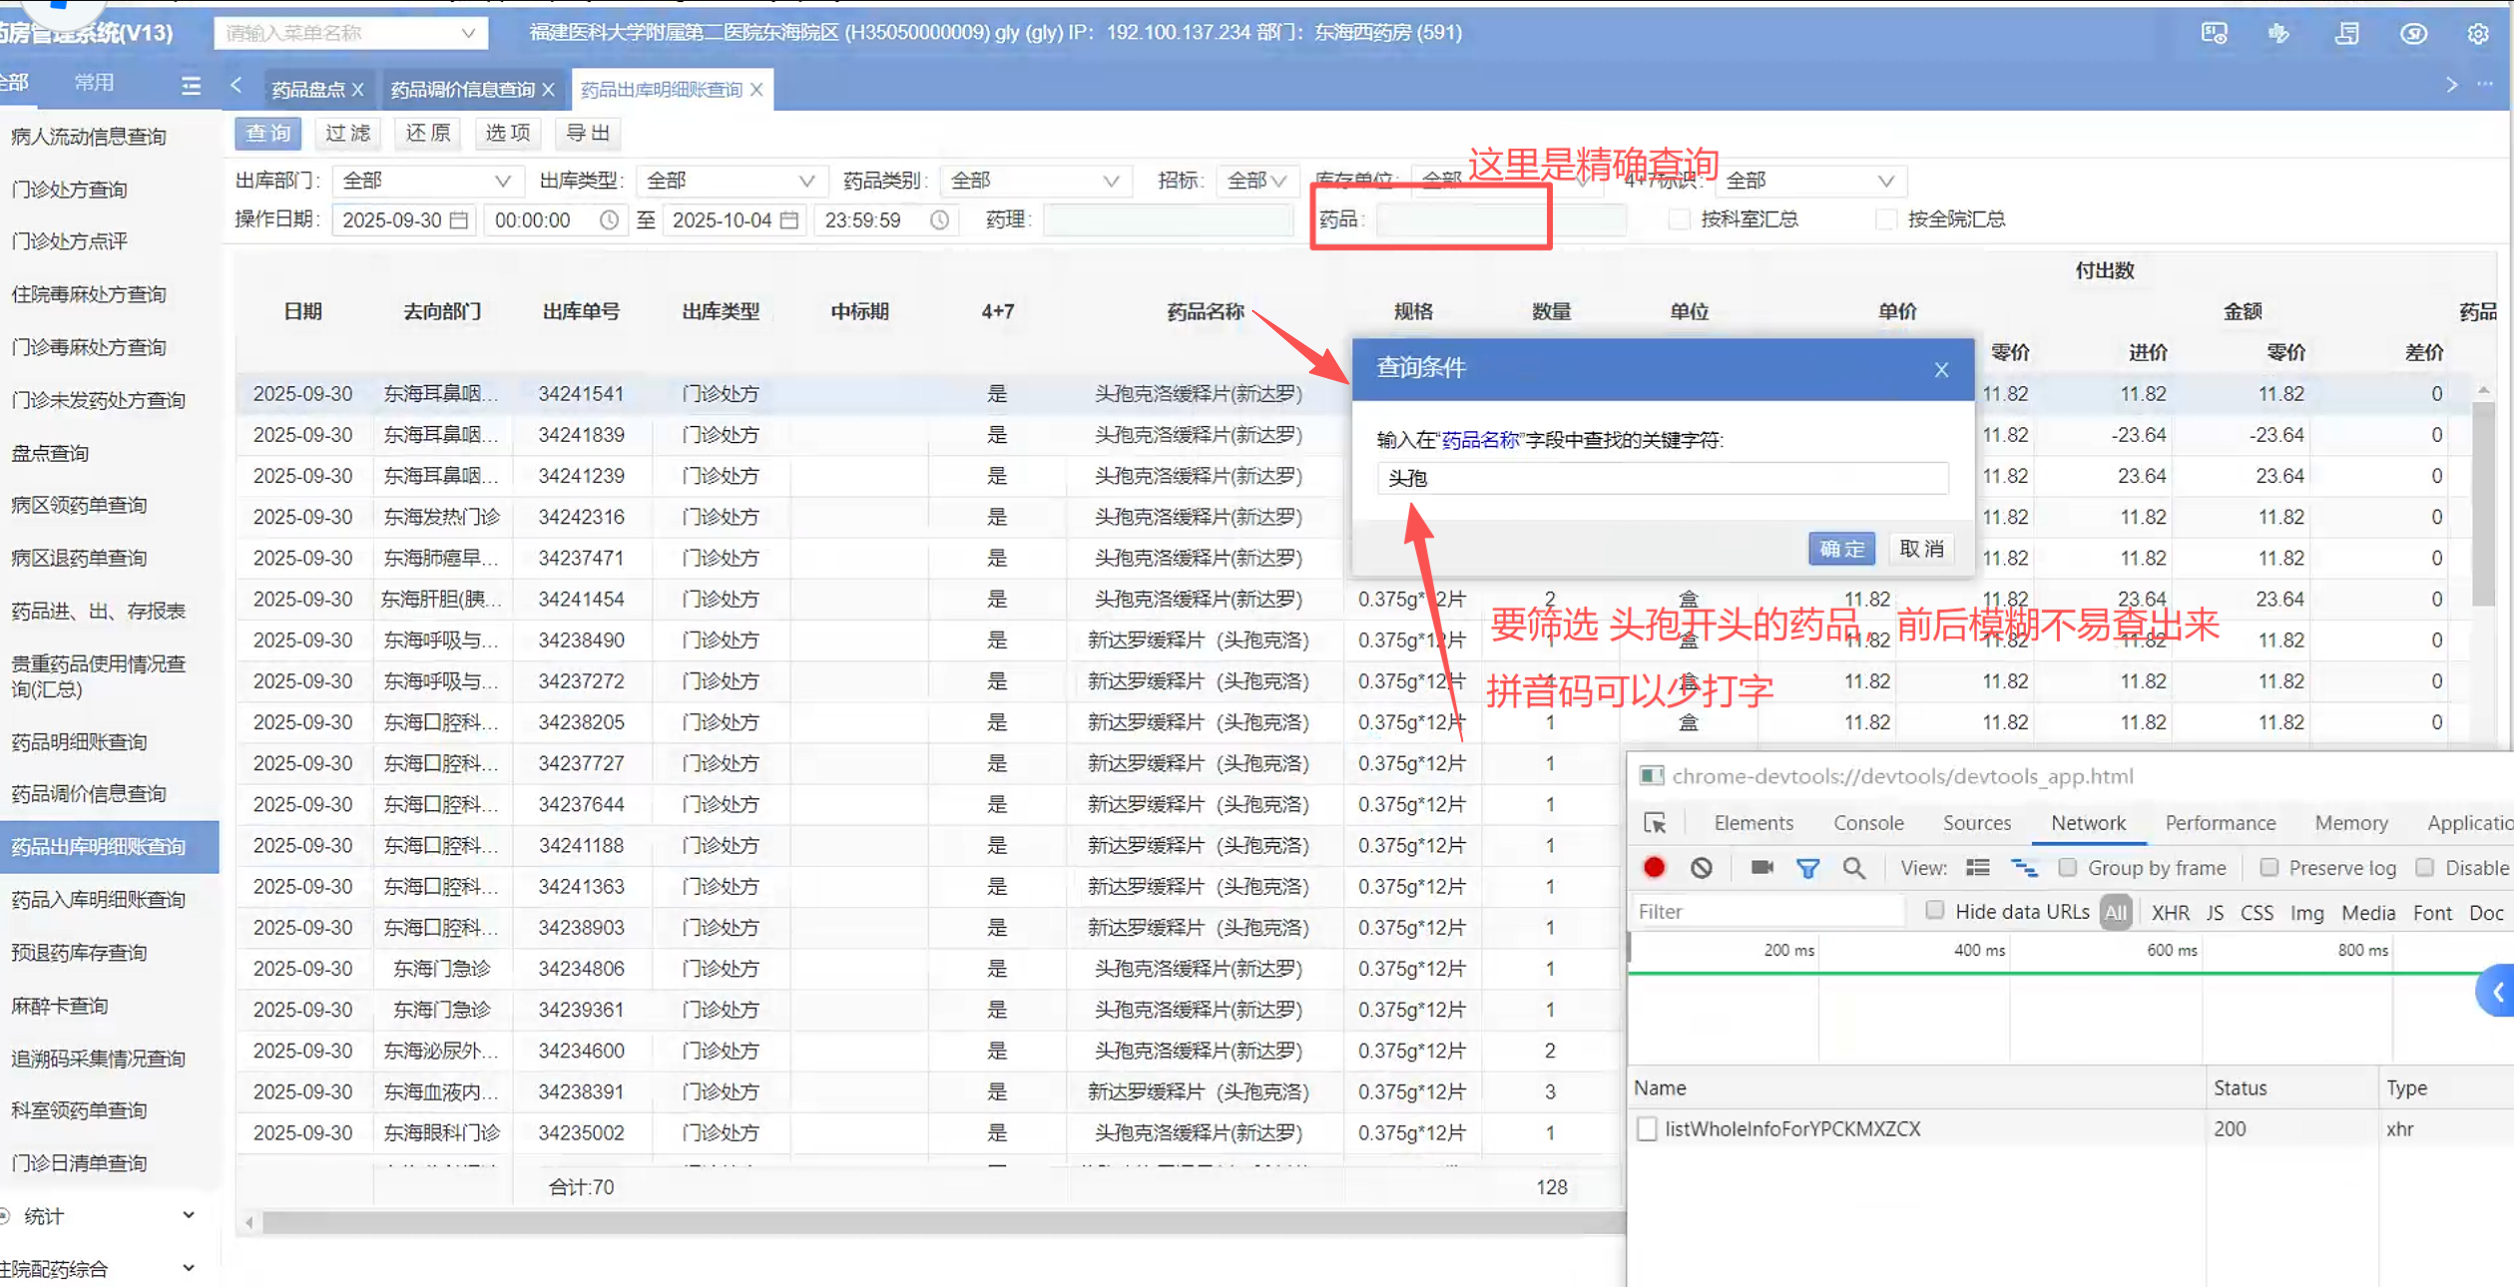Toggle the sidebar hamburger menu icon
2514x1287 pixels.
[191, 86]
